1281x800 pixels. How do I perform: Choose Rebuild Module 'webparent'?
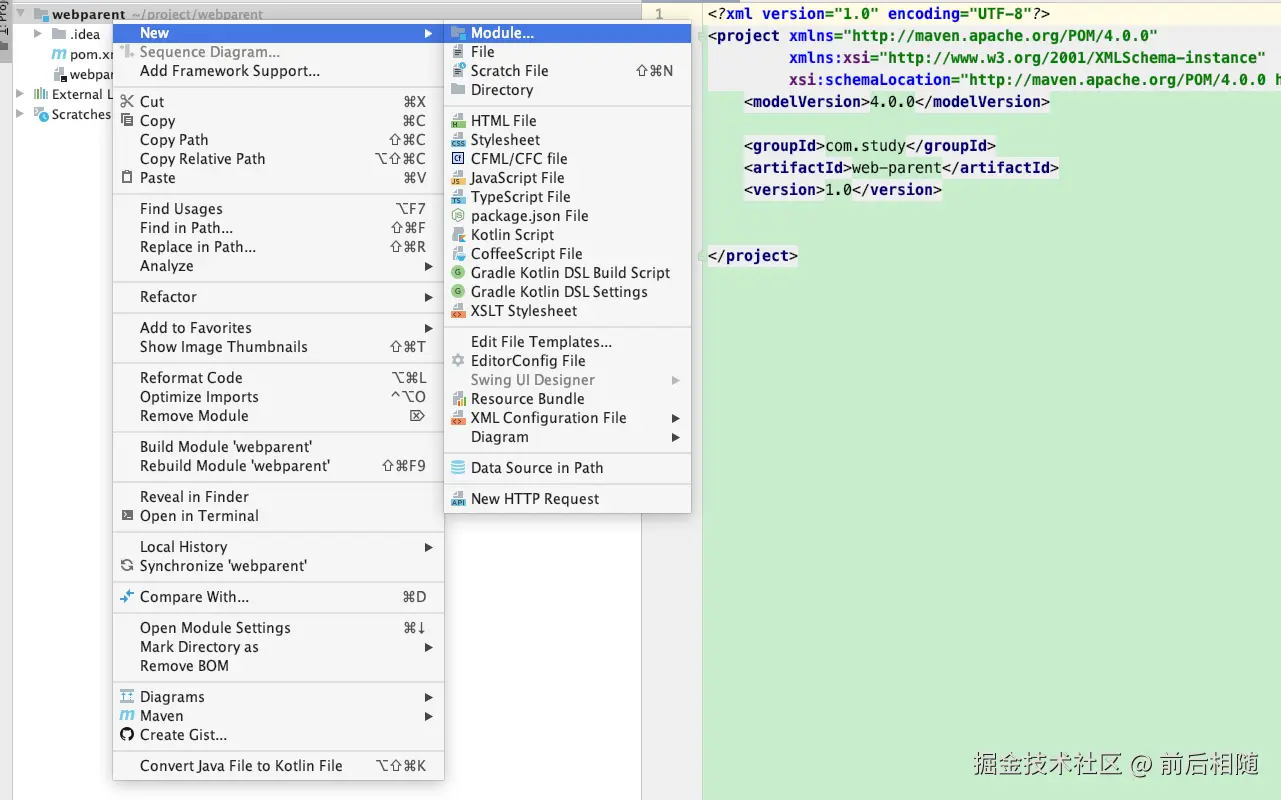(x=278, y=466)
